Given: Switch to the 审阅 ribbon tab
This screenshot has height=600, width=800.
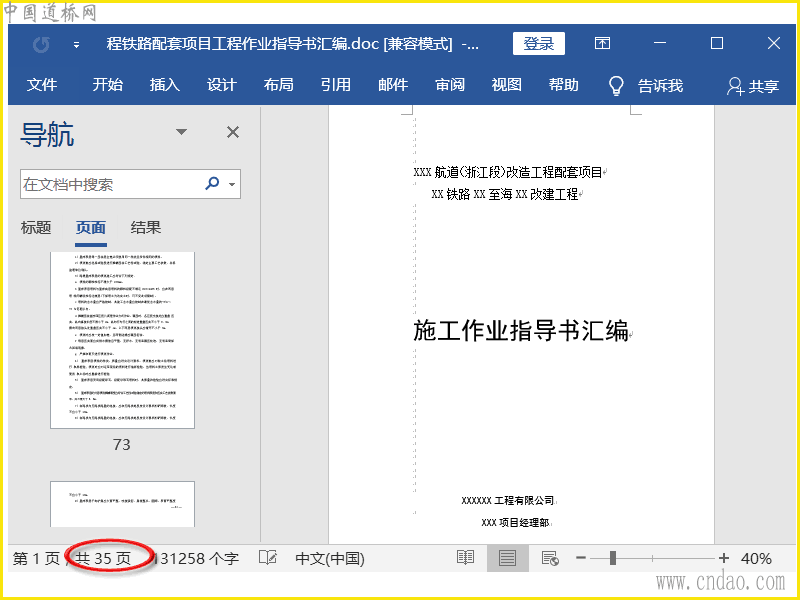Looking at the screenshot, I should click(450, 85).
